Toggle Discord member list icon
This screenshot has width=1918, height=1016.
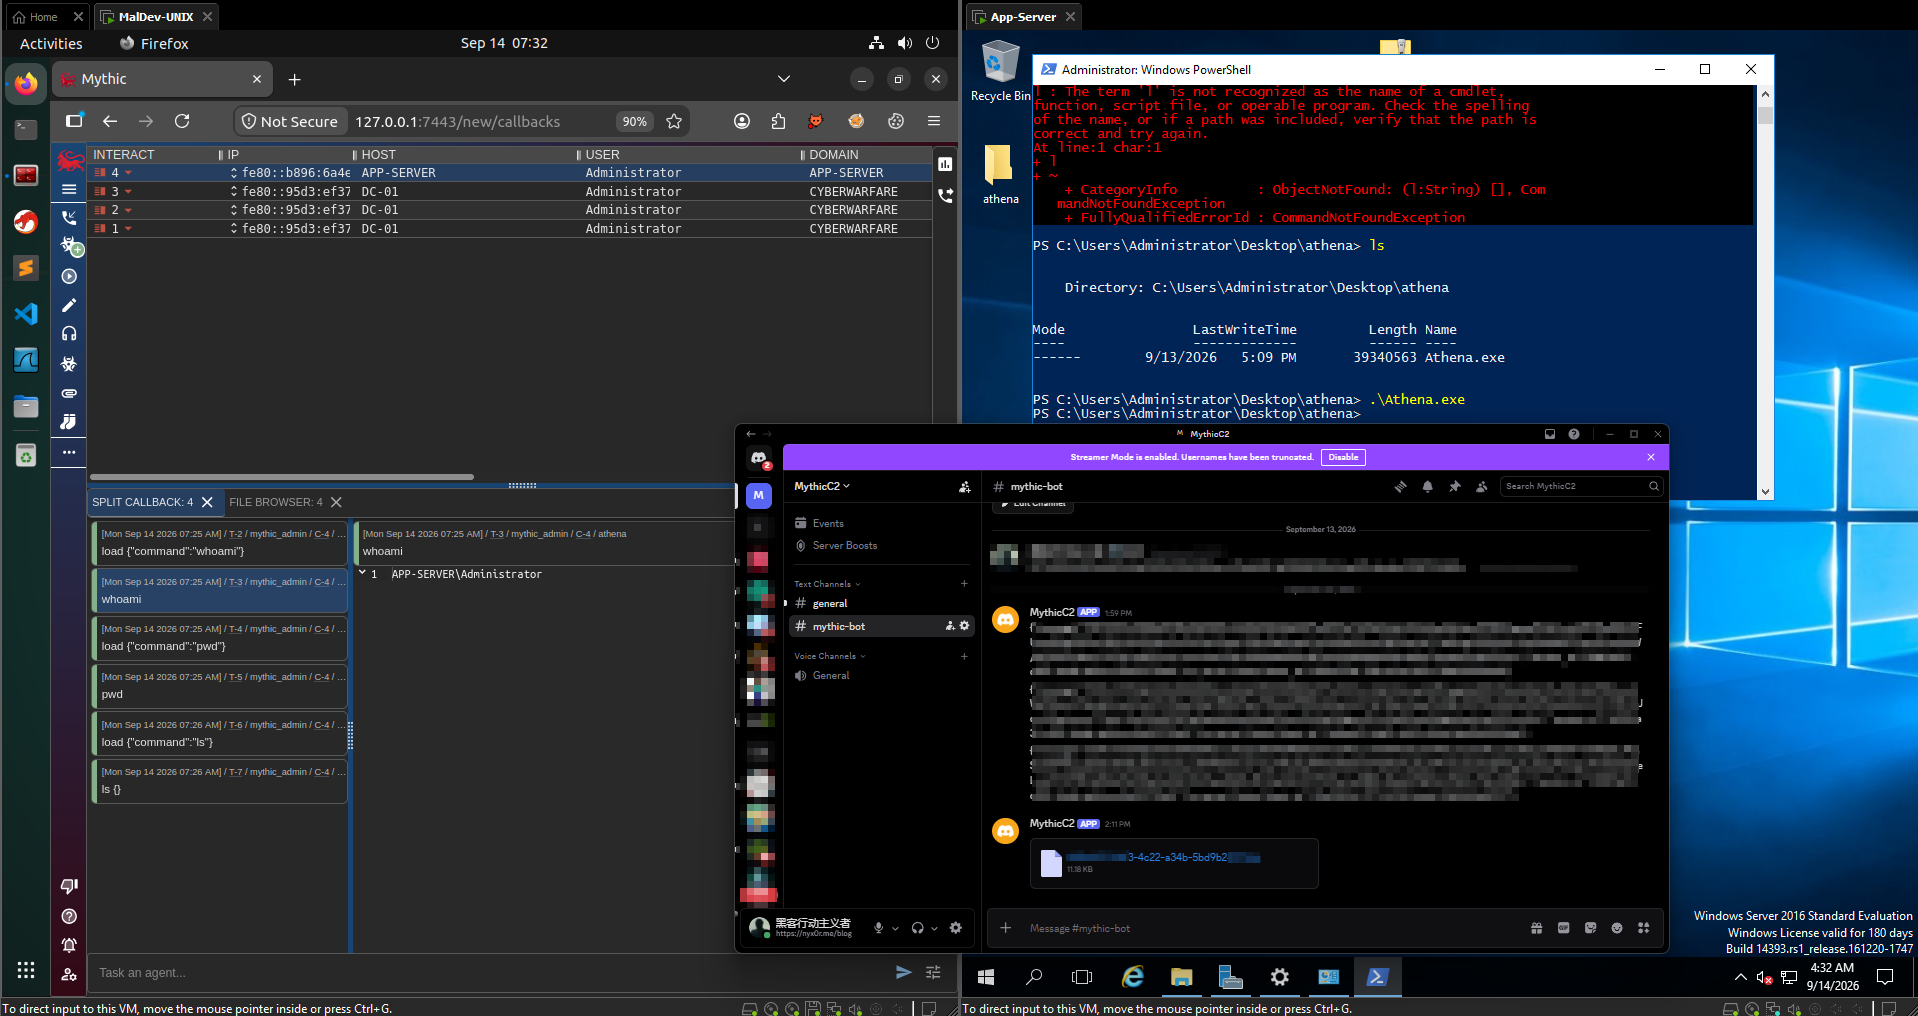point(1482,487)
